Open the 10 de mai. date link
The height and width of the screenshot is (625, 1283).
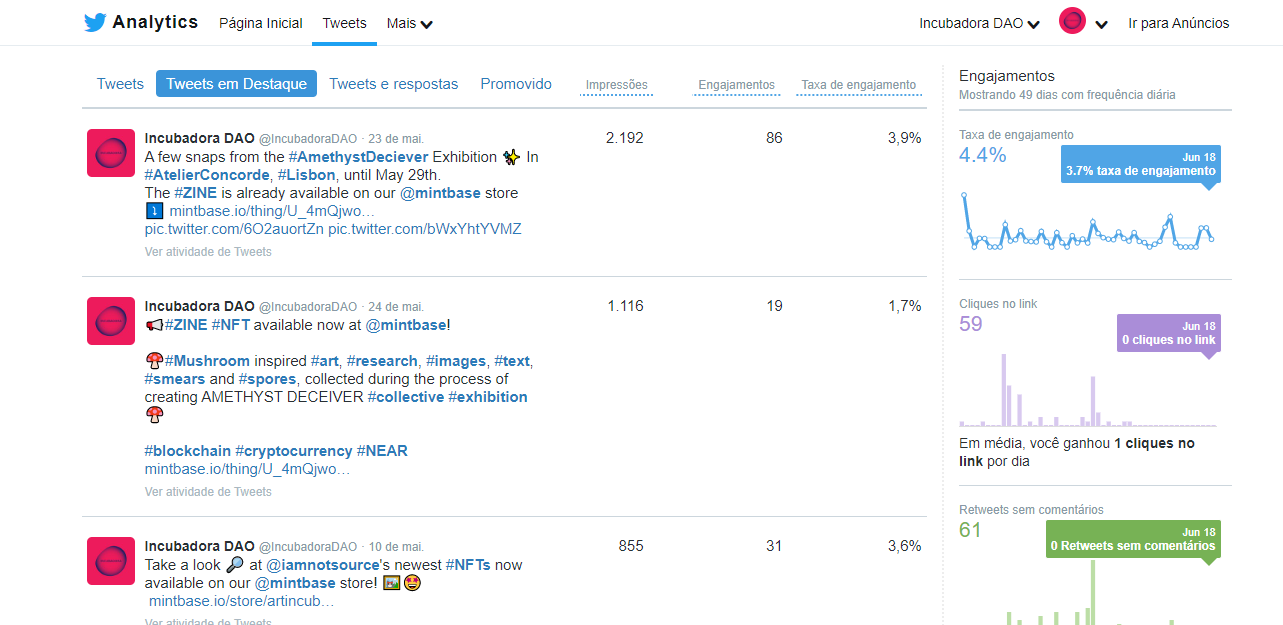pos(396,547)
